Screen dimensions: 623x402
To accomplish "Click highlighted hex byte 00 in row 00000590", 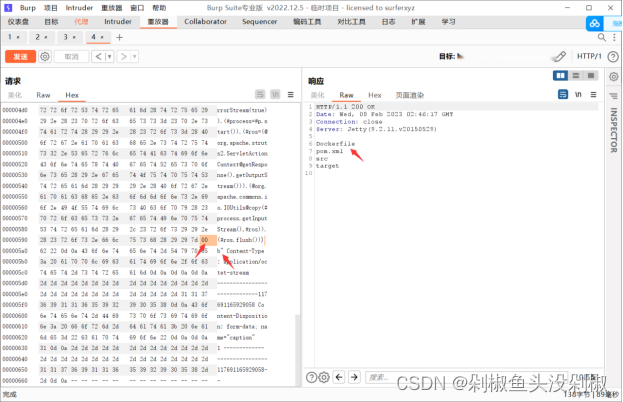I will coord(205,240).
